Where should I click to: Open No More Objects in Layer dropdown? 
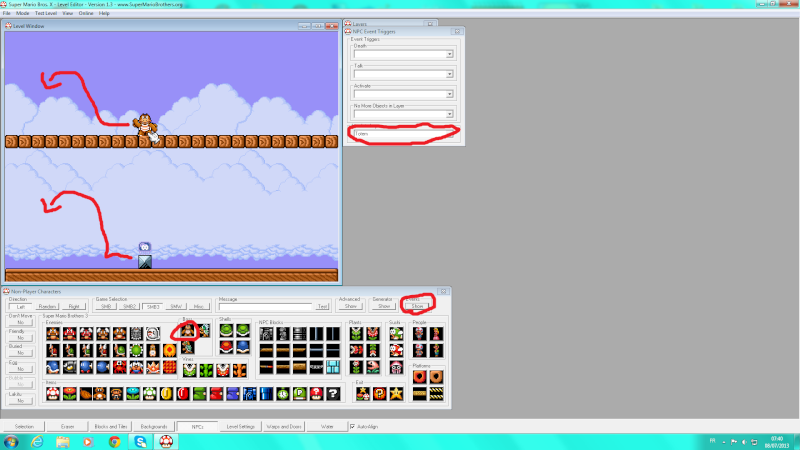[449, 114]
